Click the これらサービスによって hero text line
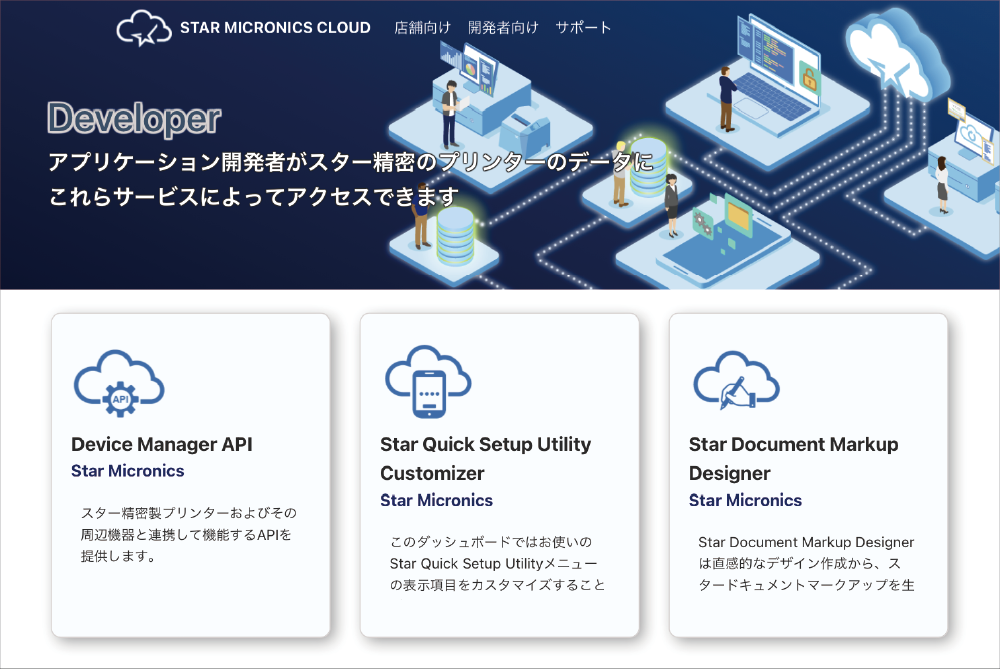 pyautogui.click(x=254, y=196)
